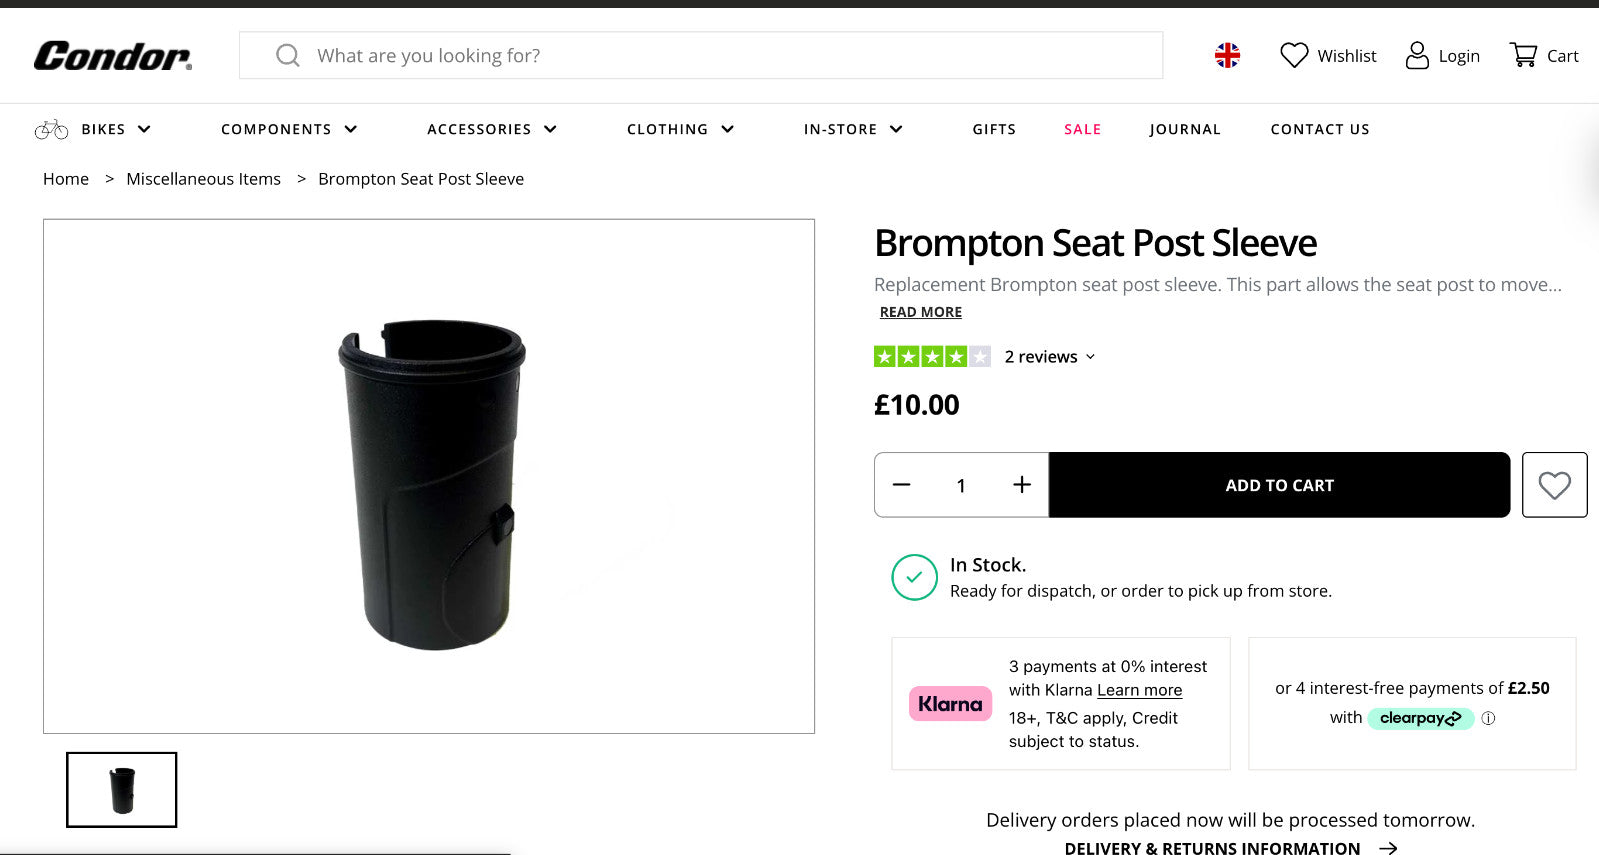Open the Sale menu item

pos(1082,129)
